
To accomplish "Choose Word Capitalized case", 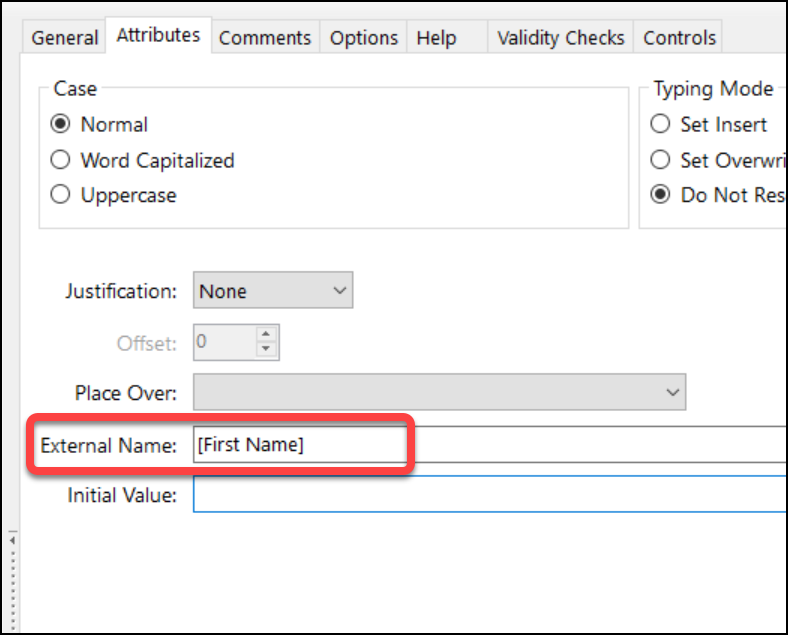I will [61, 160].
